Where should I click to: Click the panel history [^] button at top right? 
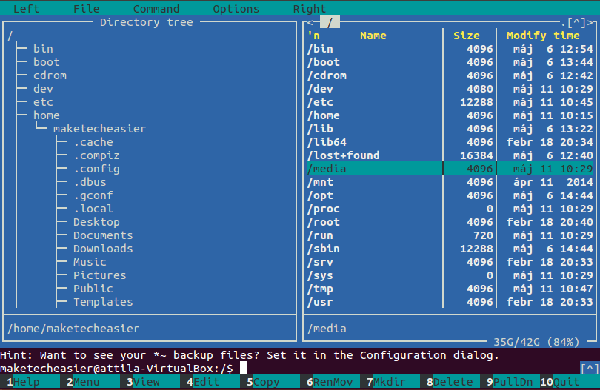[x=577, y=23]
